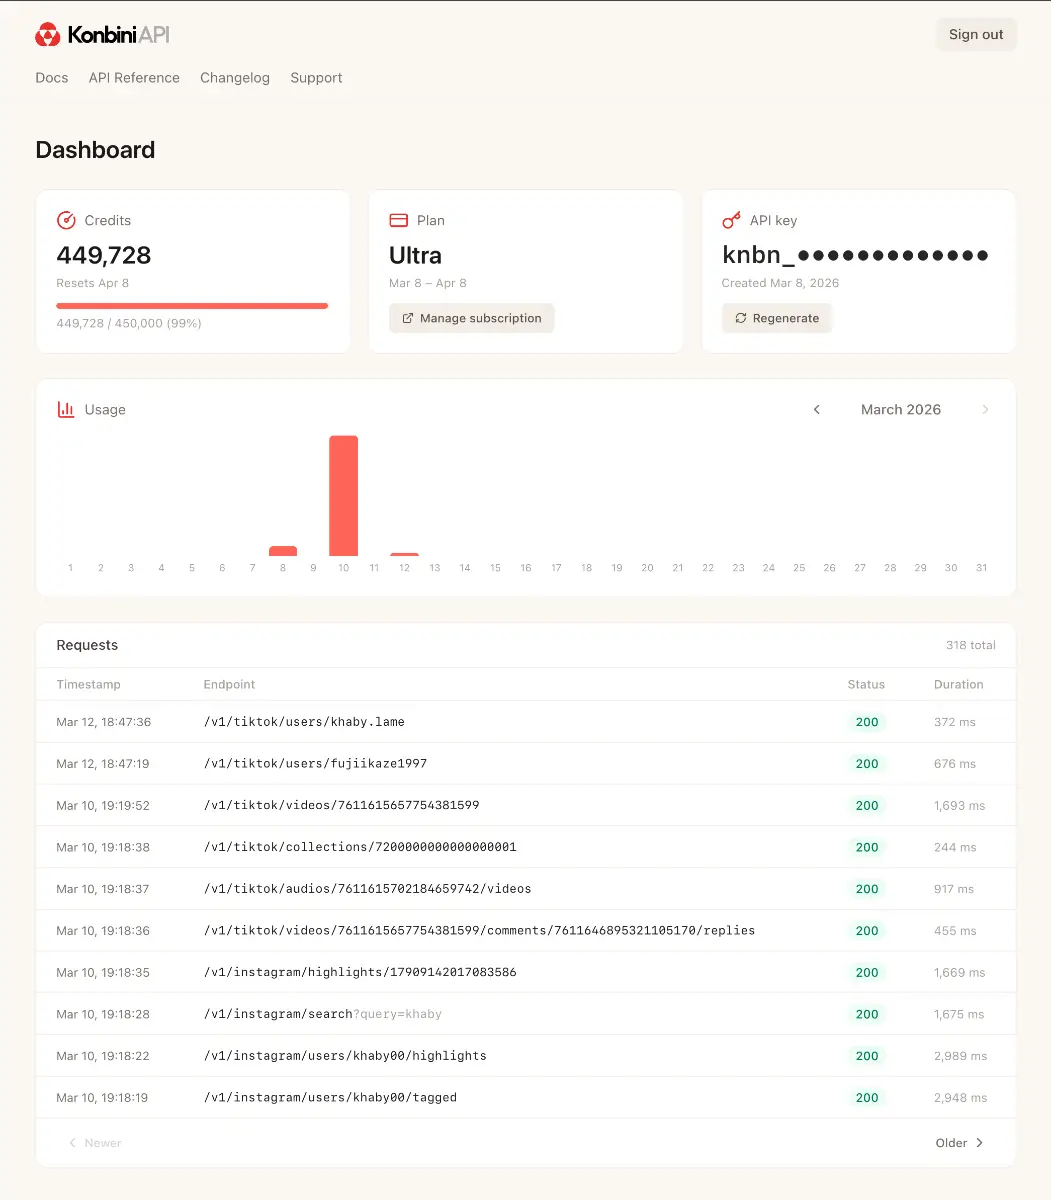Select the small usage bar for day 12
The height and width of the screenshot is (1200, 1051).
404,554
